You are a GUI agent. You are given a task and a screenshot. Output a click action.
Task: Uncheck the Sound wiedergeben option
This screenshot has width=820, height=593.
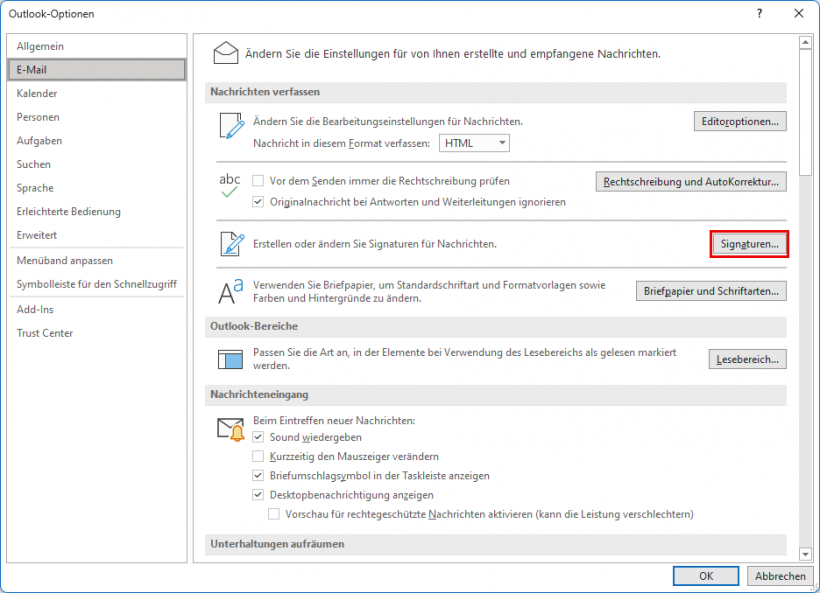click(258, 437)
